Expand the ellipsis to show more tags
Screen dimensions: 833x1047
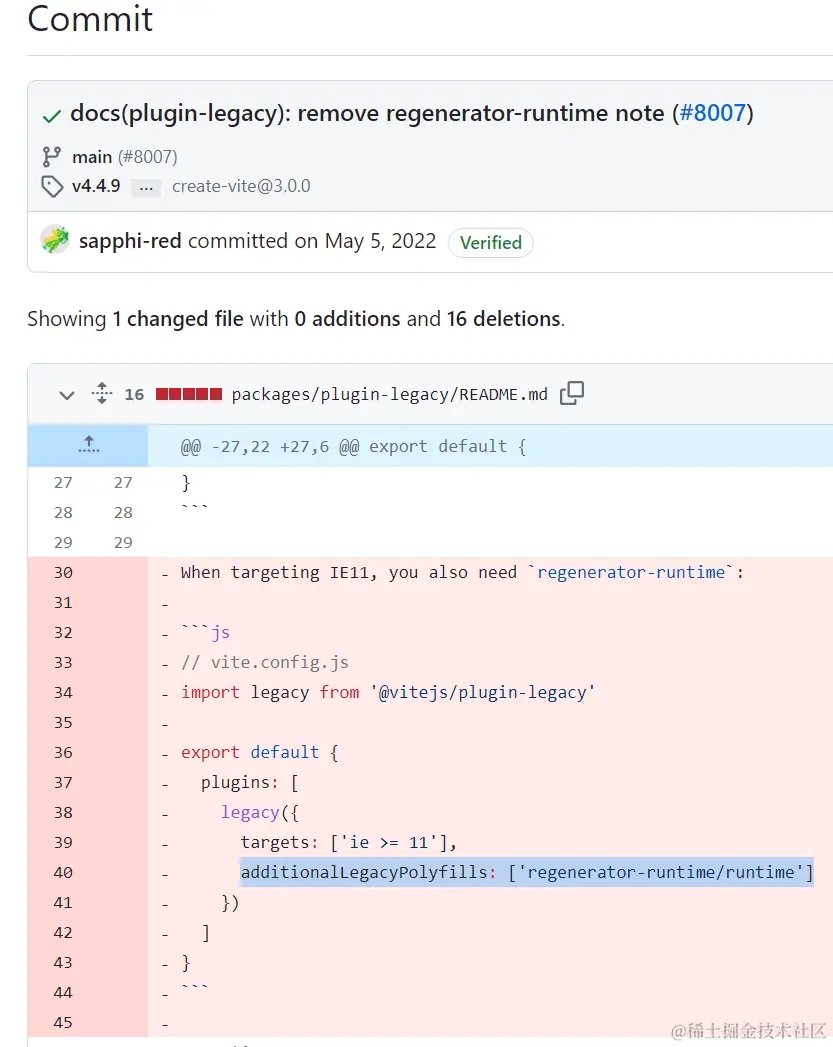146,187
